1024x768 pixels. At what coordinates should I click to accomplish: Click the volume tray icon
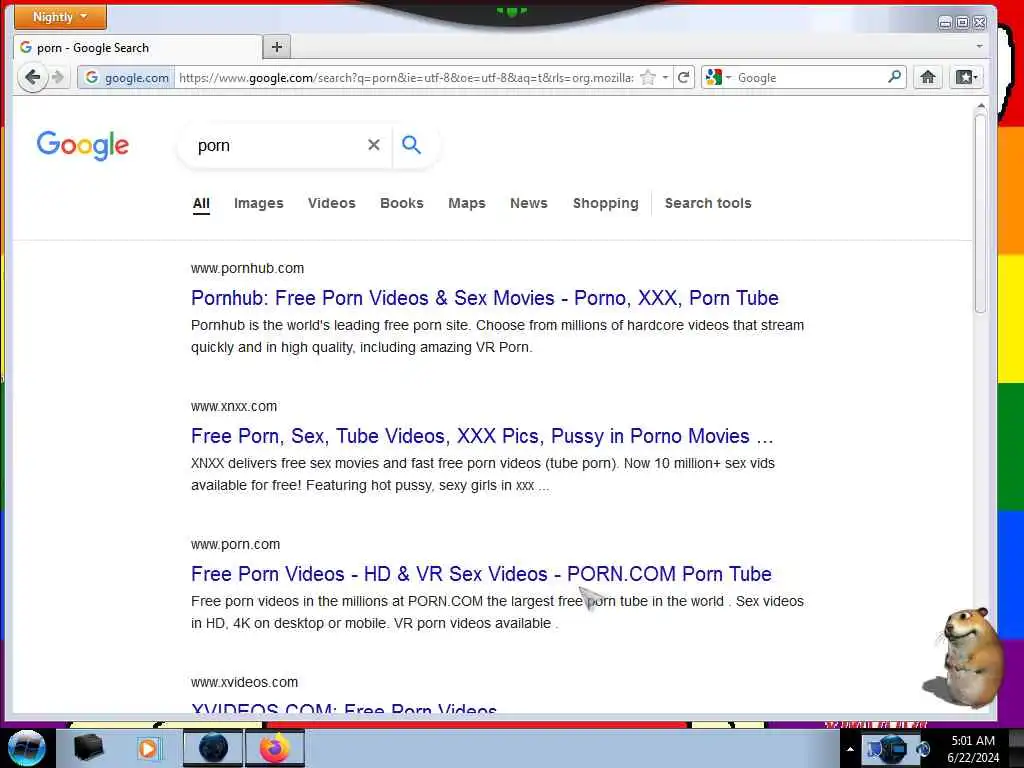click(x=923, y=749)
